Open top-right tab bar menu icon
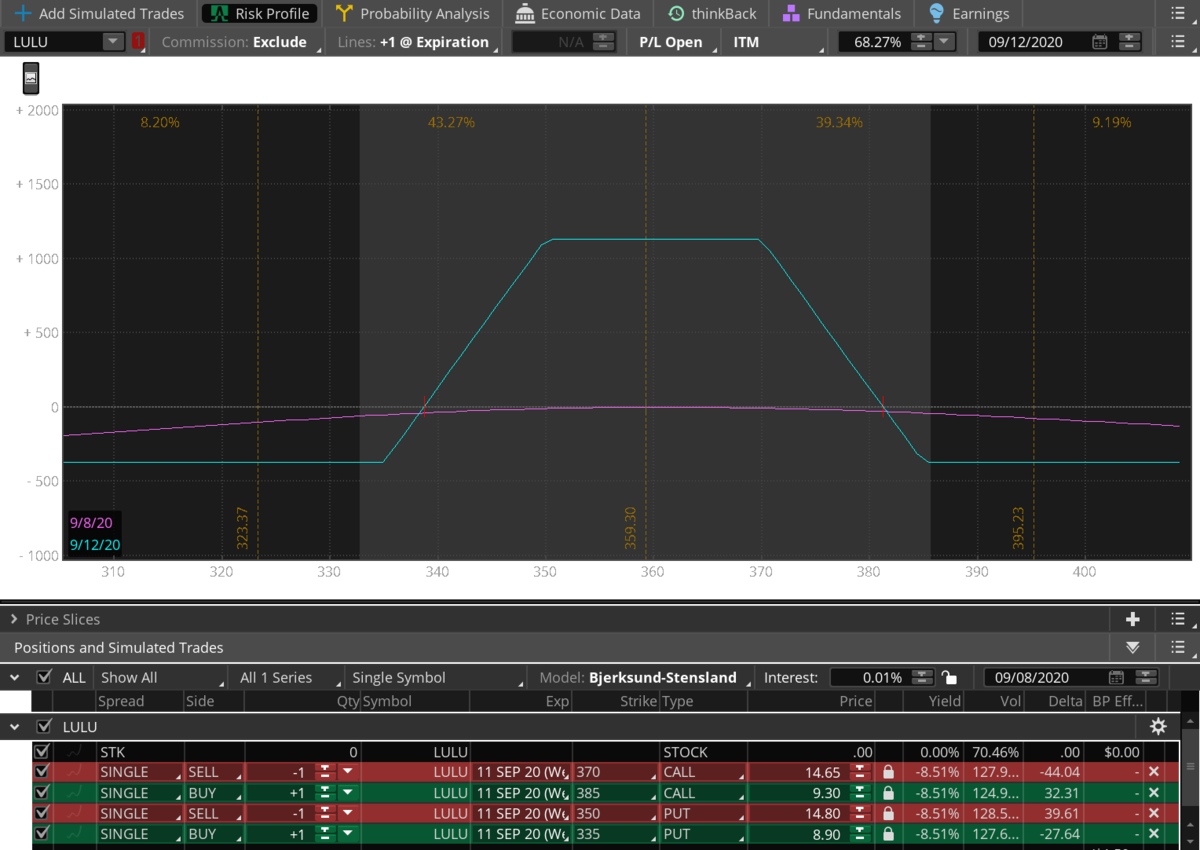The width and height of the screenshot is (1200, 850). tap(1178, 14)
